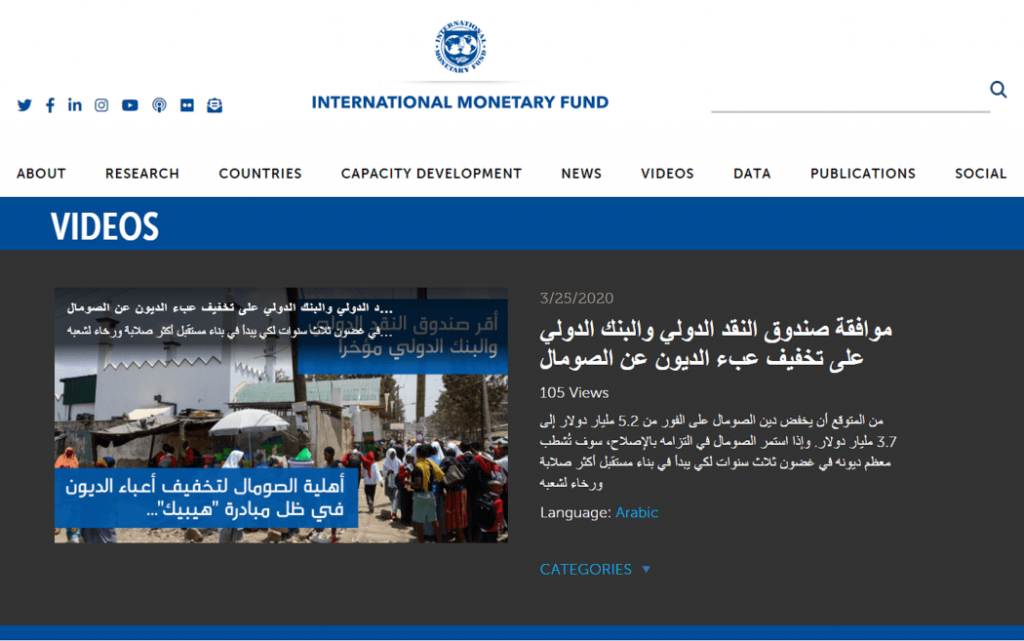Open the PUBLICATIONS navigation item
Image resolution: width=1024 pixels, height=641 pixels.
(863, 173)
